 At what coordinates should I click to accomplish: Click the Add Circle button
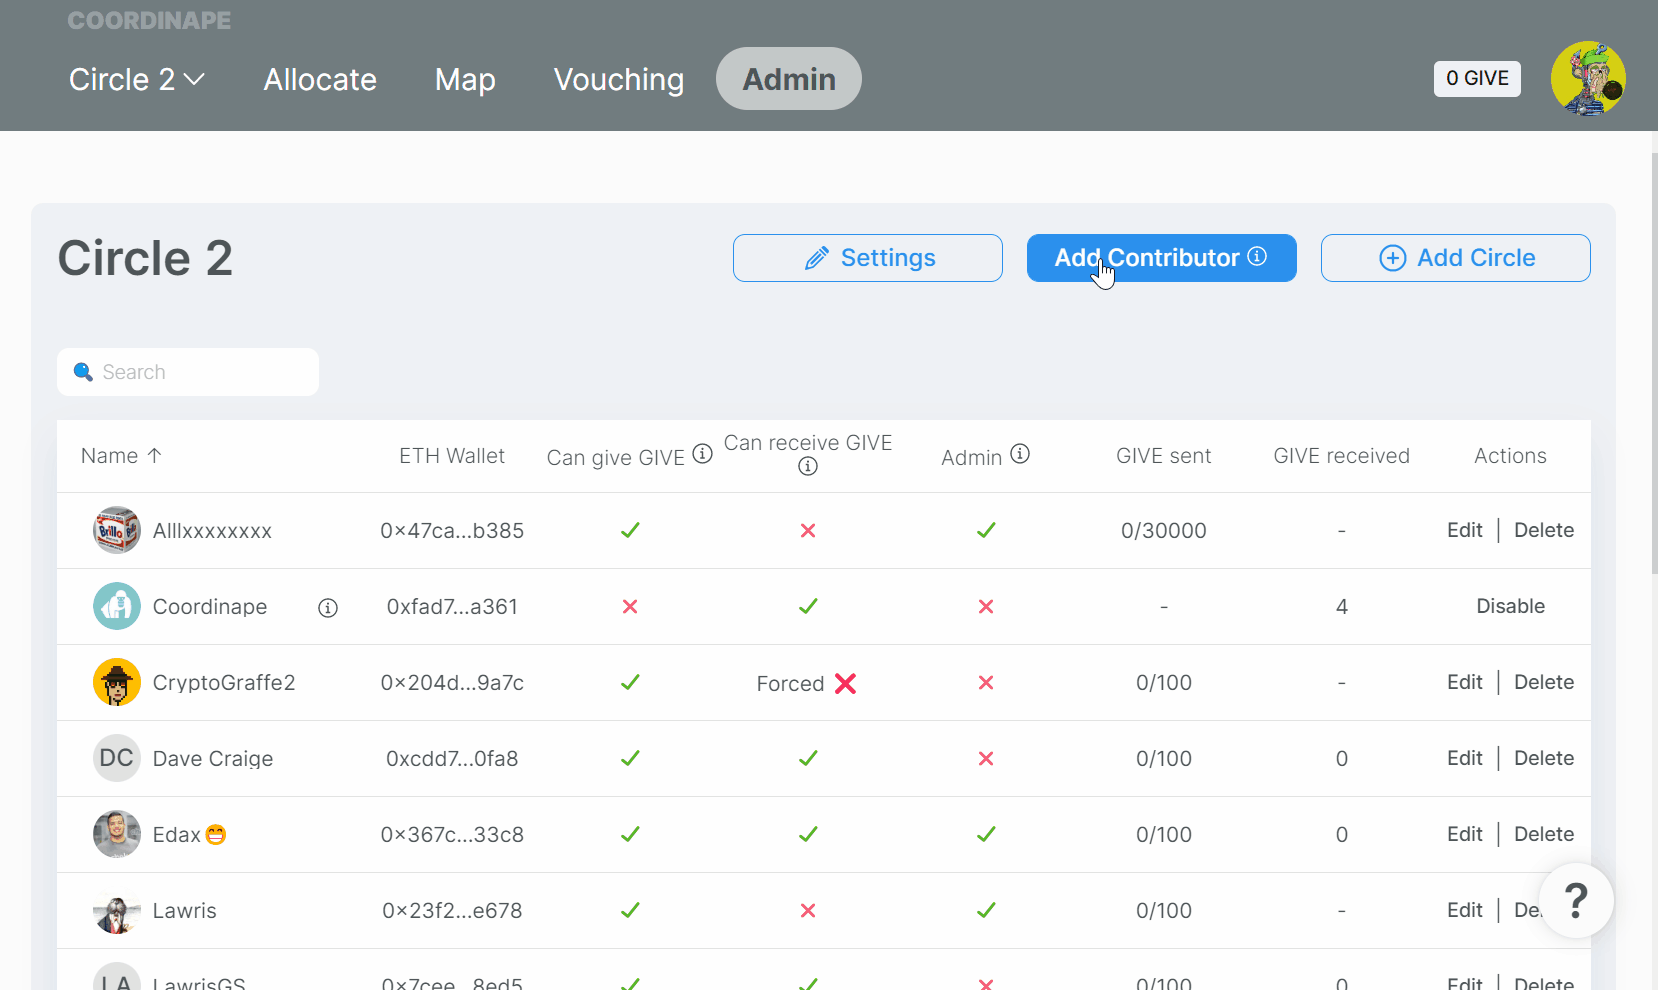click(x=1456, y=258)
